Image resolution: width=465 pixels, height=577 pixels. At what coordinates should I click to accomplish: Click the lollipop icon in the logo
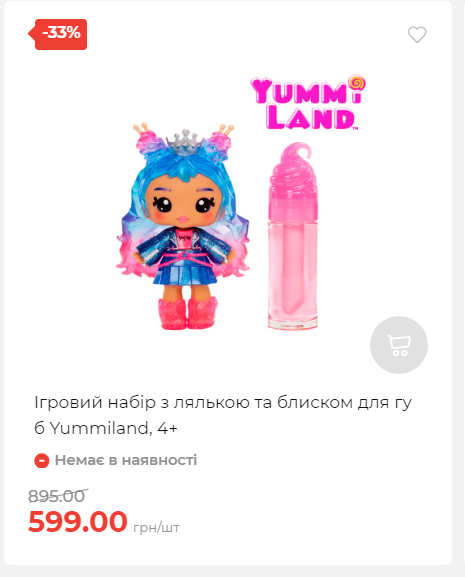coord(357,82)
